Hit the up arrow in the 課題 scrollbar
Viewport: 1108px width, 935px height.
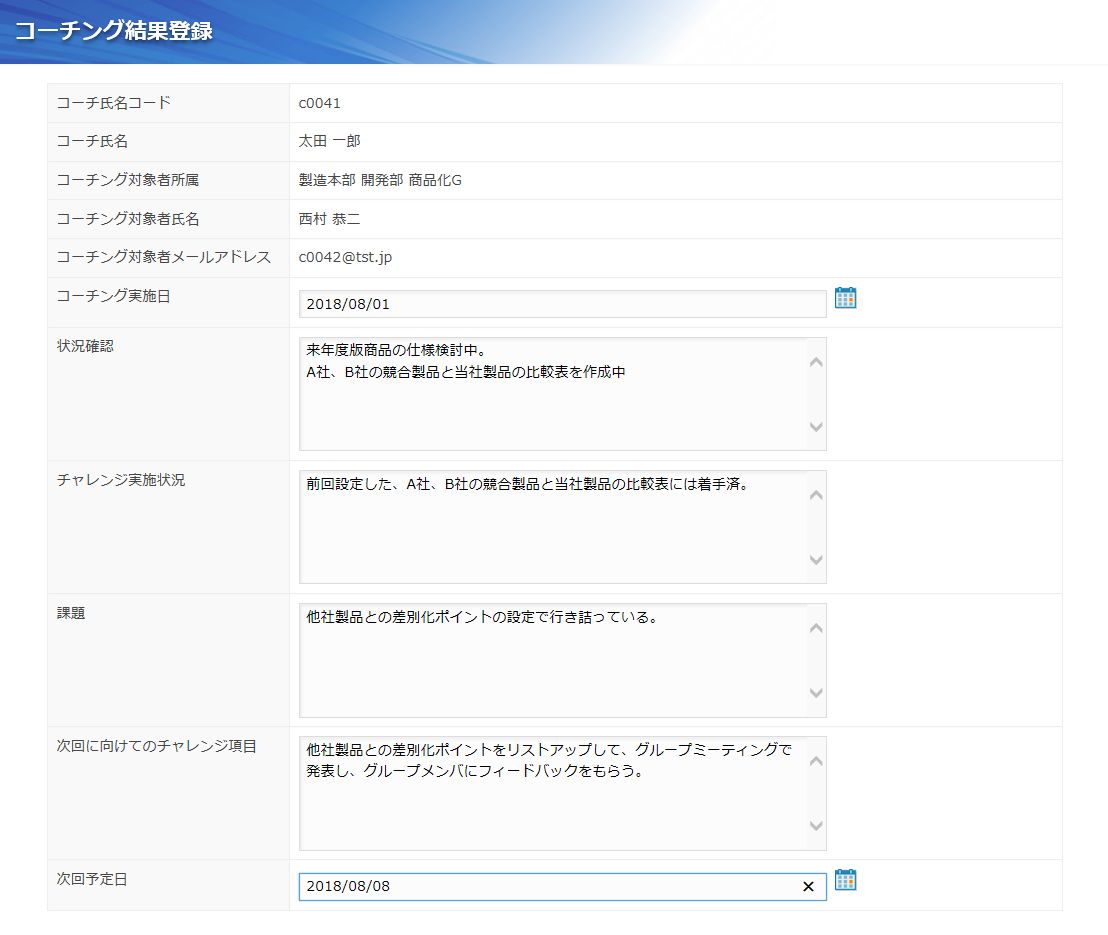[816, 628]
